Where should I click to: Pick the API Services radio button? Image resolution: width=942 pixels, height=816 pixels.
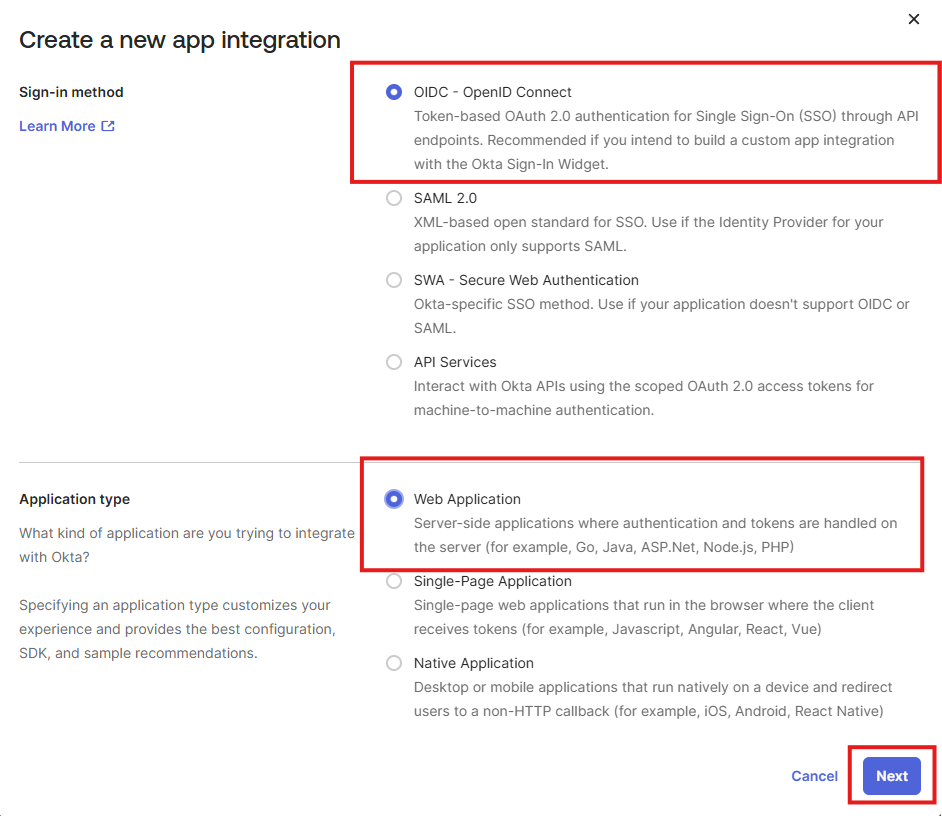pos(394,362)
